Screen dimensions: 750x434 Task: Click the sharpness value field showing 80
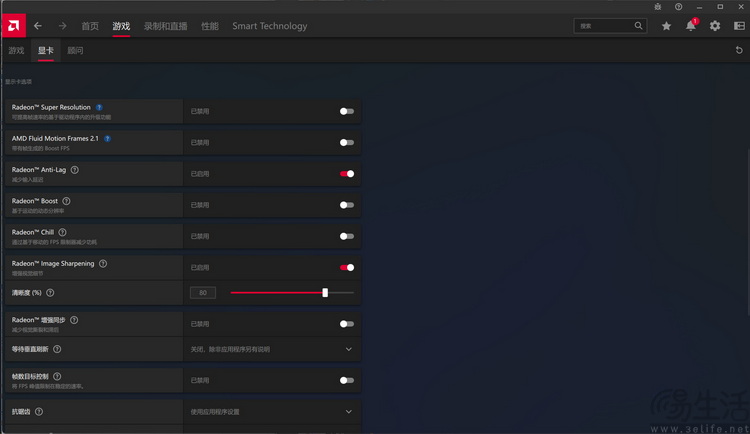[203, 292]
